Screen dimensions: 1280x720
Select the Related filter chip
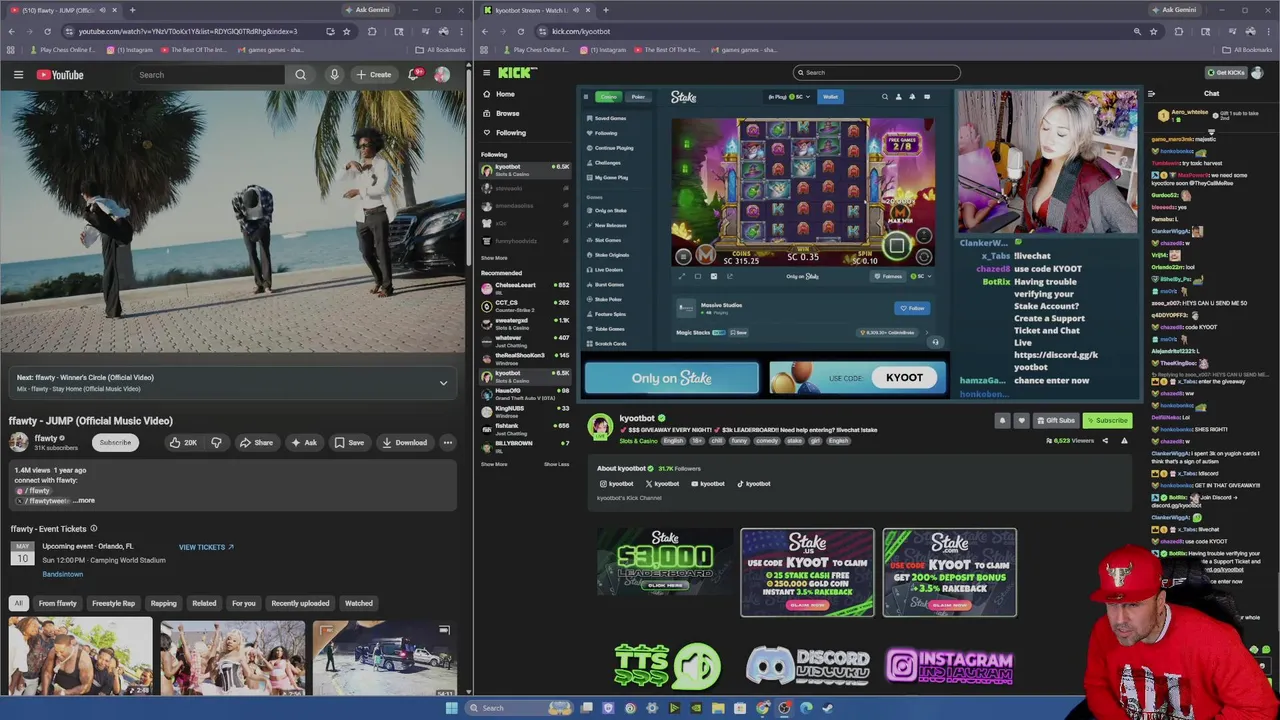pyautogui.click(x=204, y=603)
